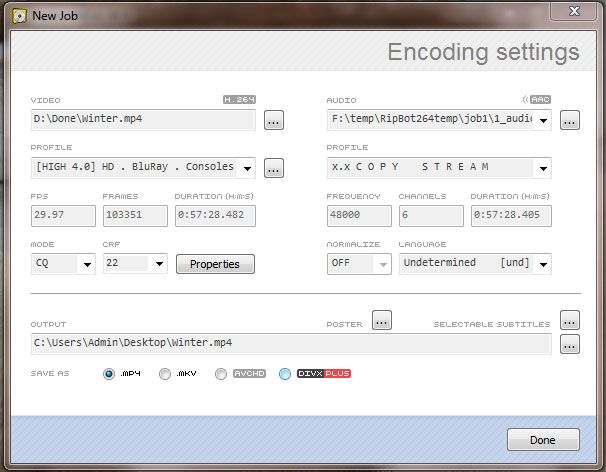The image size is (606, 472).
Task: Select the .mkv save format
Action: click(166, 374)
